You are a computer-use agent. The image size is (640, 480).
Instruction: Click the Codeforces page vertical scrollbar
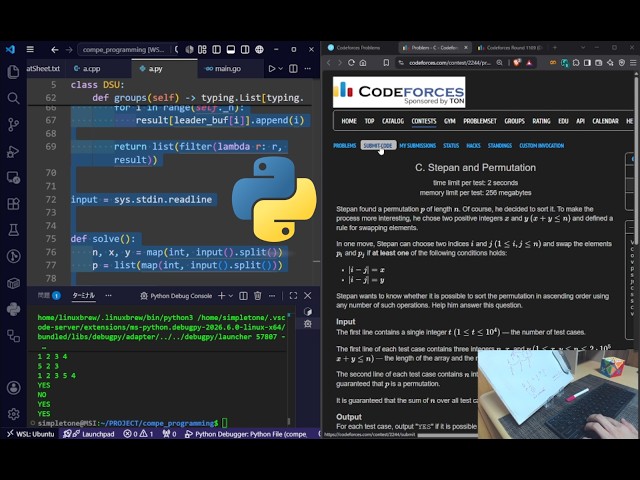(x=636, y=163)
